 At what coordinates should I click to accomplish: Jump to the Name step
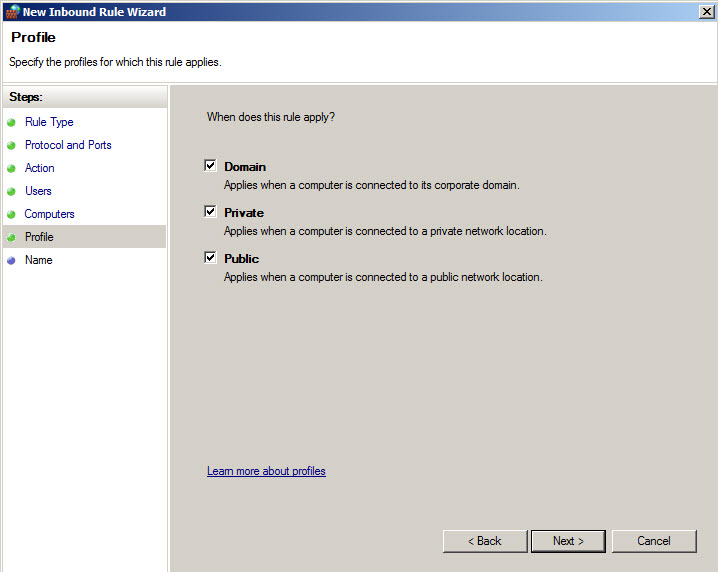(x=38, y=260)
